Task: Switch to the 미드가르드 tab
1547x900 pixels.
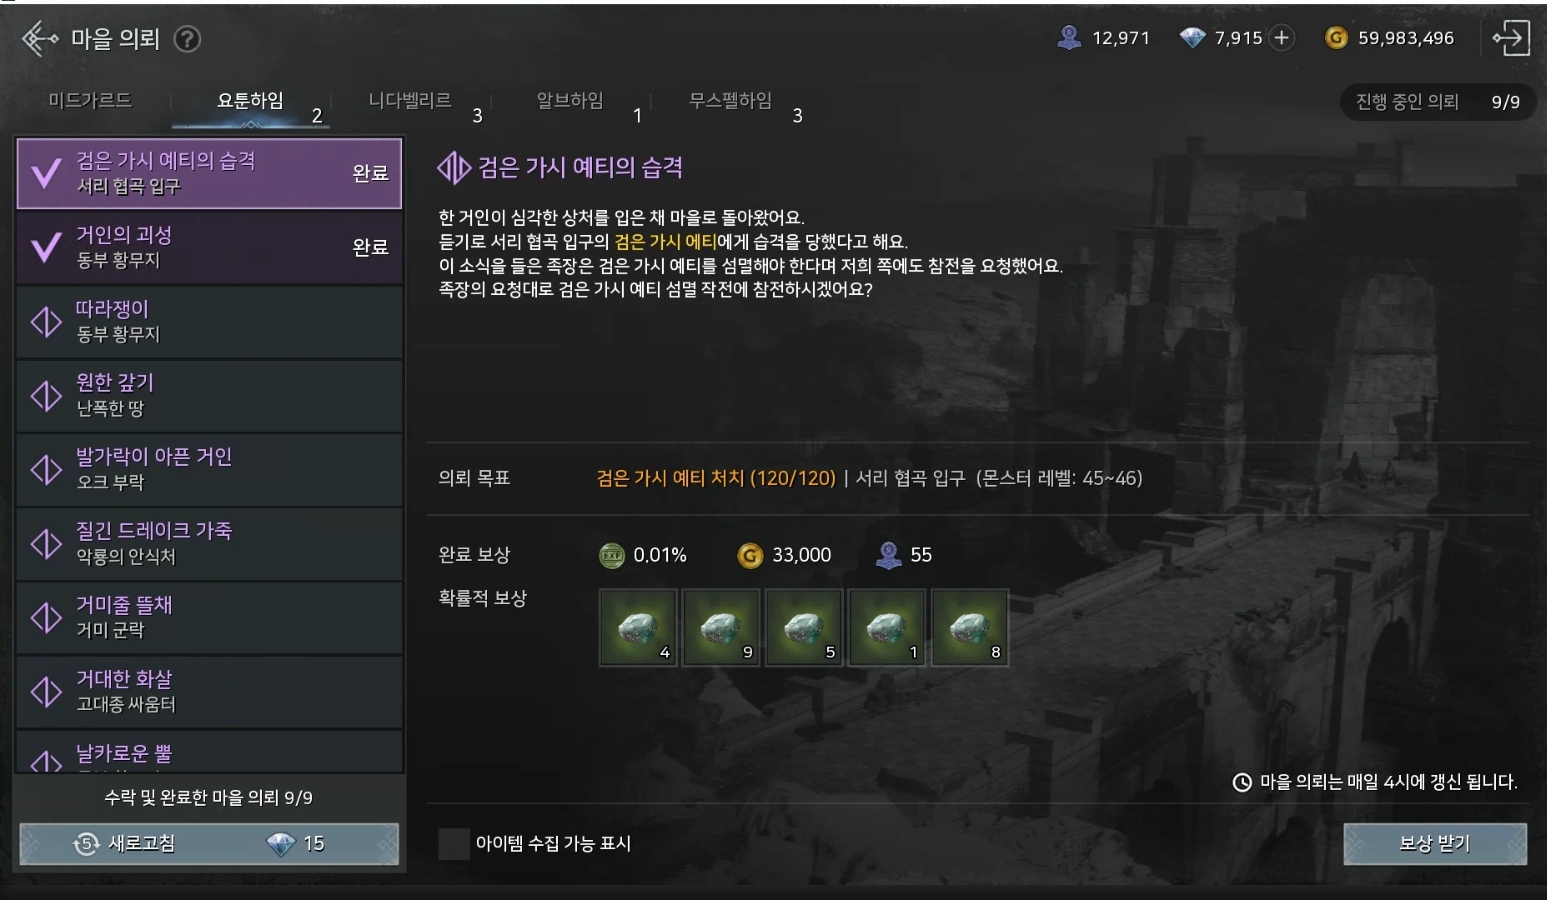Action: coord(90,101)
